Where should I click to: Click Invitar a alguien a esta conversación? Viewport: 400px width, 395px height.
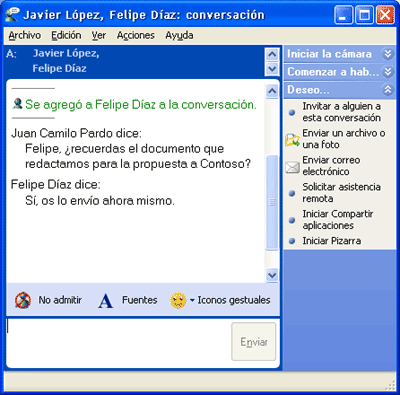coord(342,112)
